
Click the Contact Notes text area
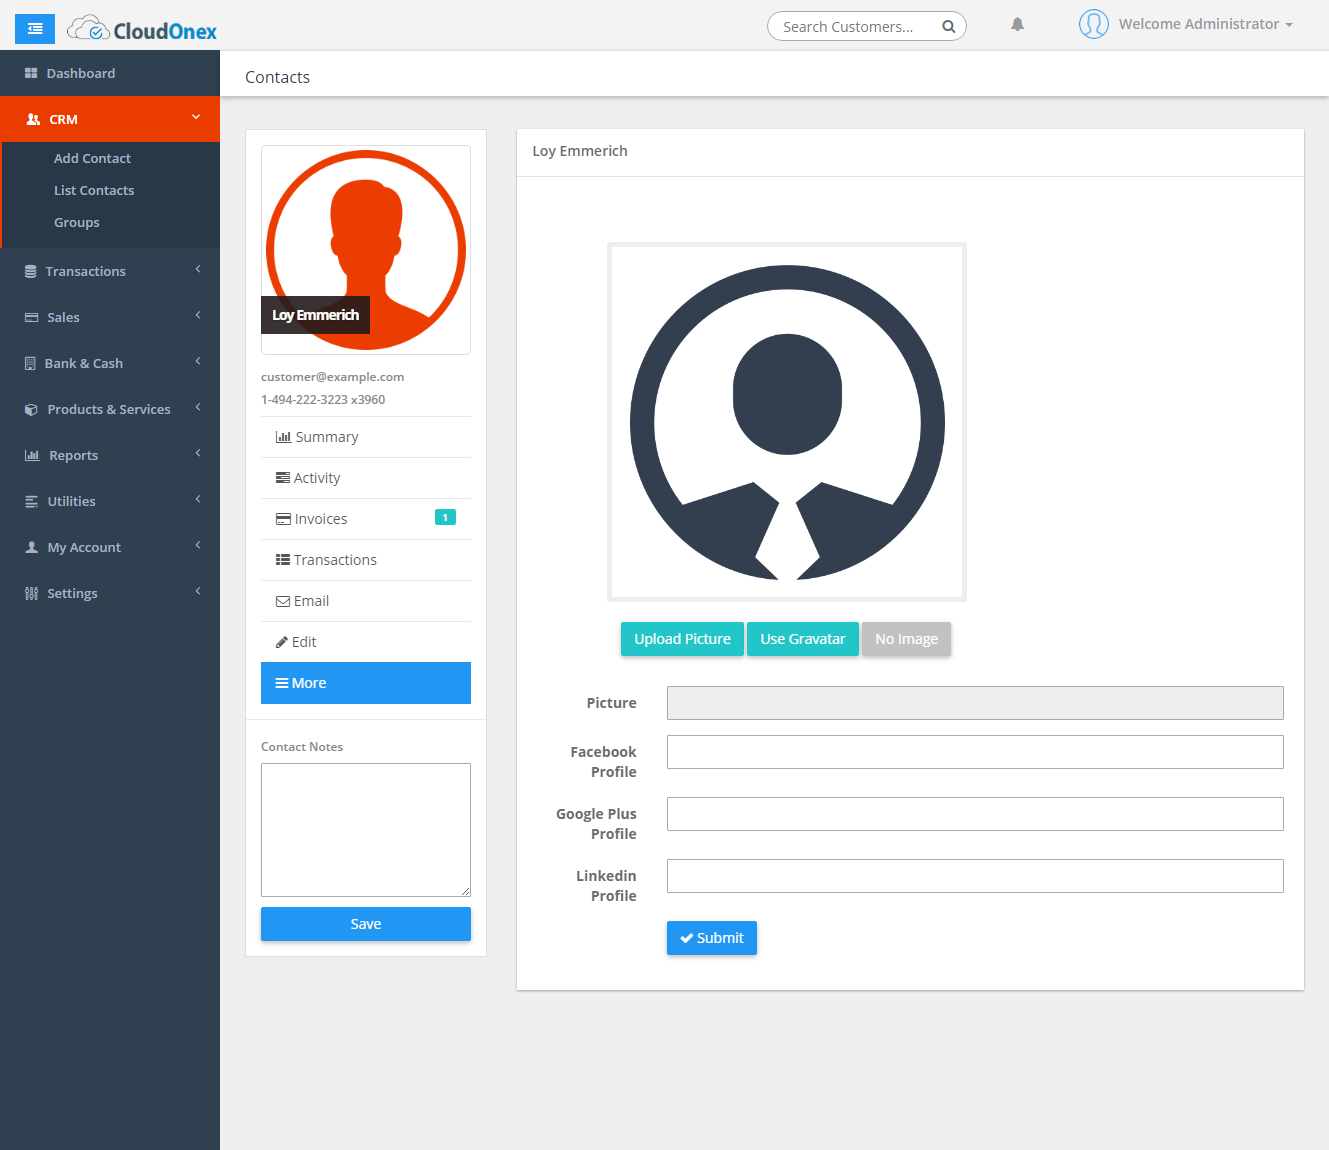[366, 830]
